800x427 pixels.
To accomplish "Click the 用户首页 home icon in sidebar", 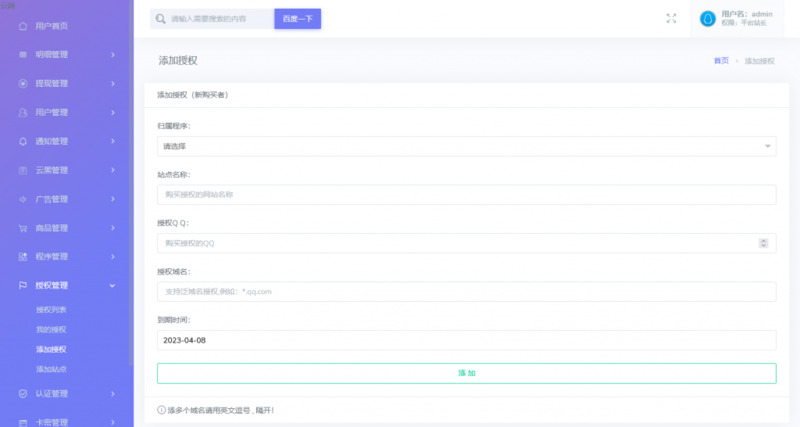I will coord(23,25).
